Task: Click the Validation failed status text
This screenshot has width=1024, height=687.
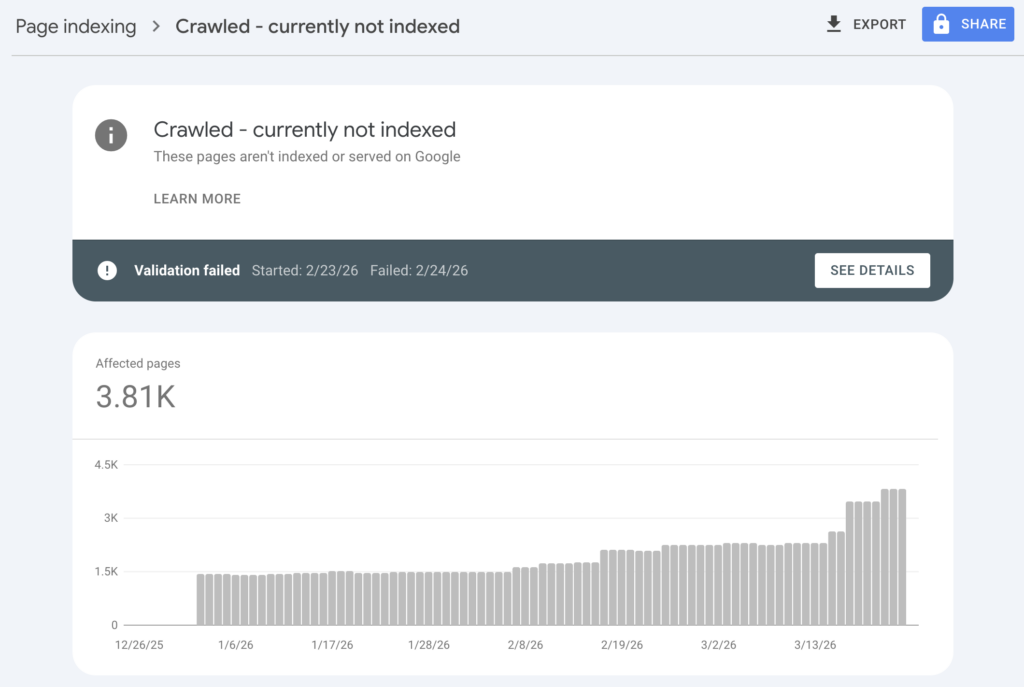Action: 187,270
